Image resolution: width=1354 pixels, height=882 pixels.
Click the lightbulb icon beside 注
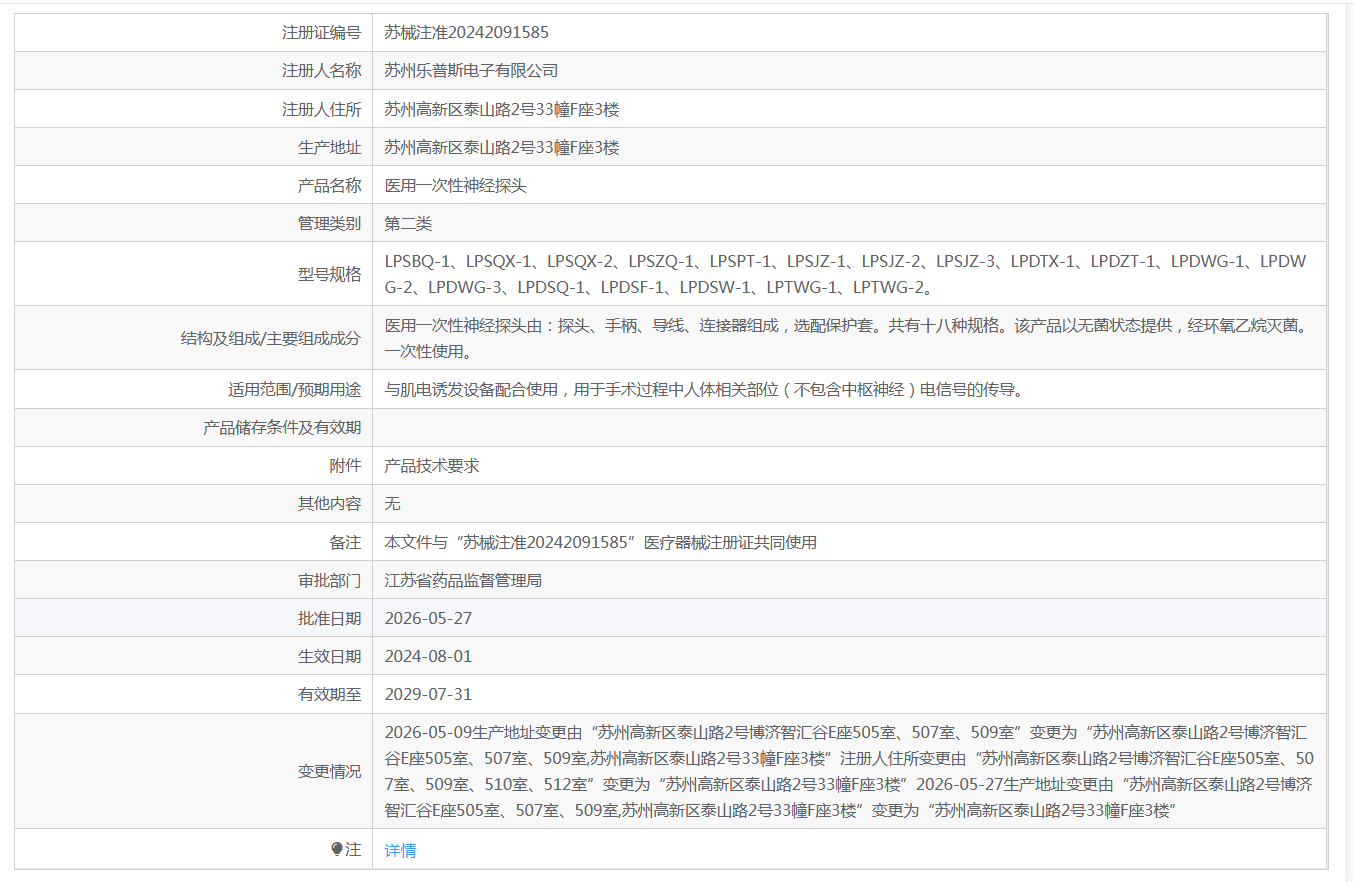337,849
